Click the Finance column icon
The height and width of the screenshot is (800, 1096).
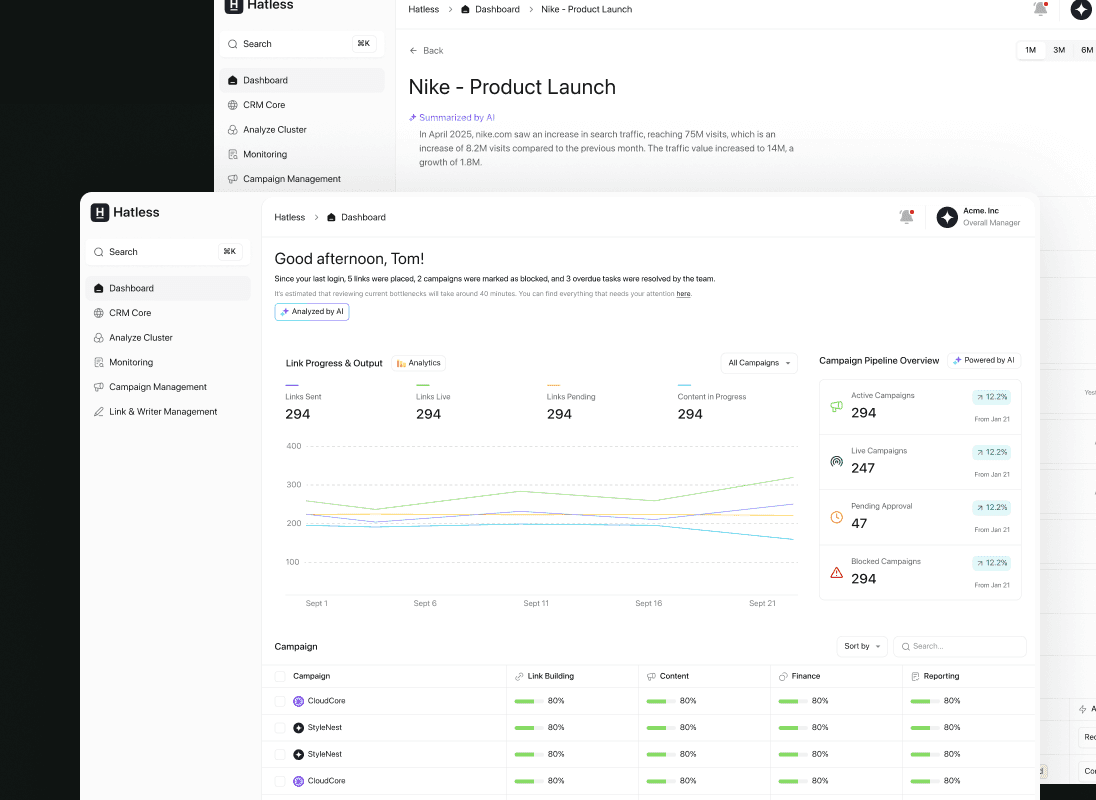point(784,676)
